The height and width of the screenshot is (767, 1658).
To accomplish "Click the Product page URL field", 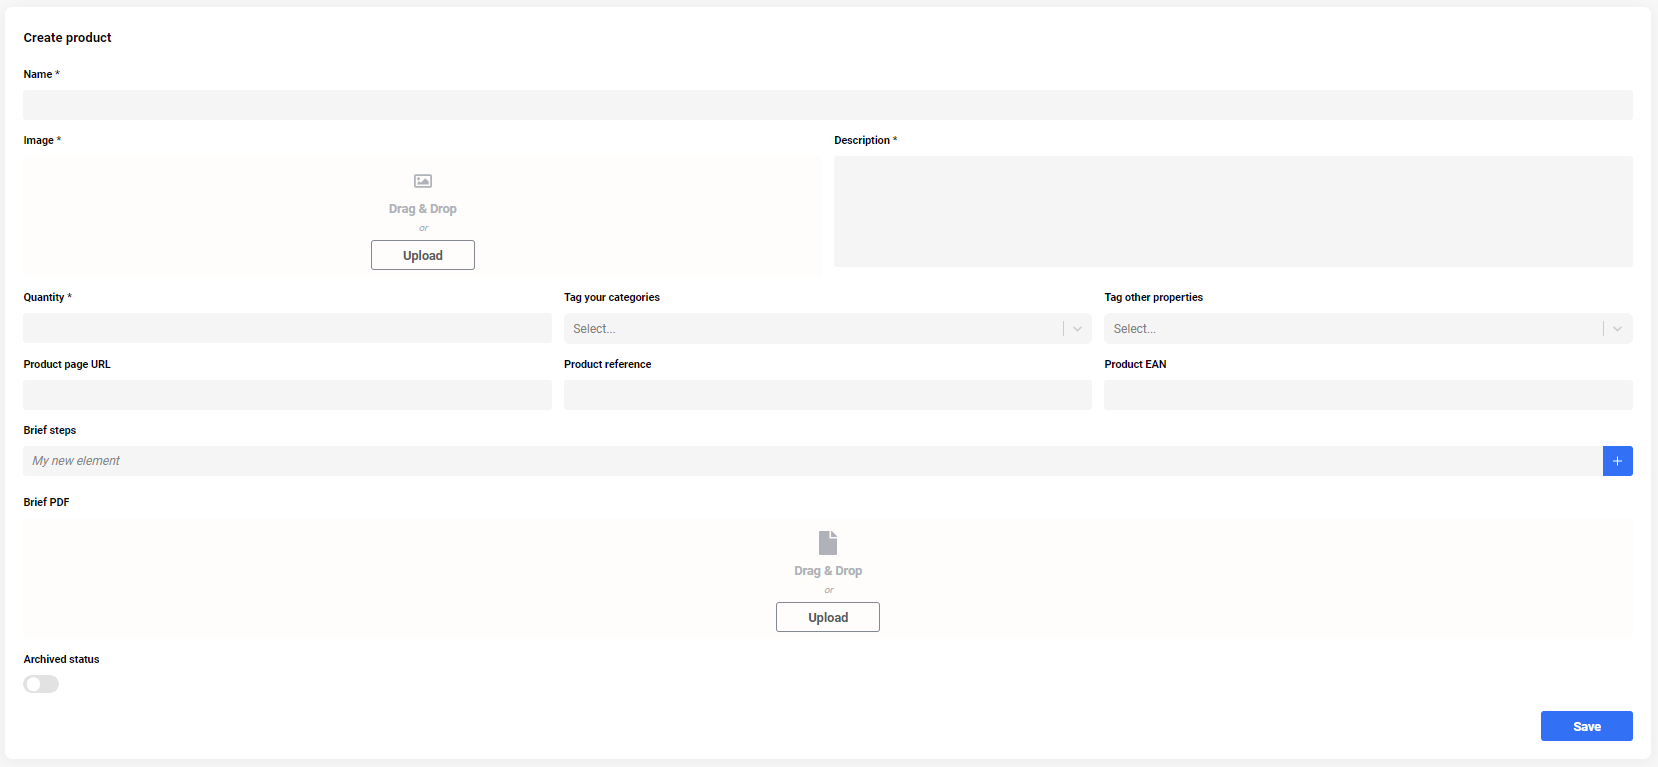I will (x=287, y=395).
